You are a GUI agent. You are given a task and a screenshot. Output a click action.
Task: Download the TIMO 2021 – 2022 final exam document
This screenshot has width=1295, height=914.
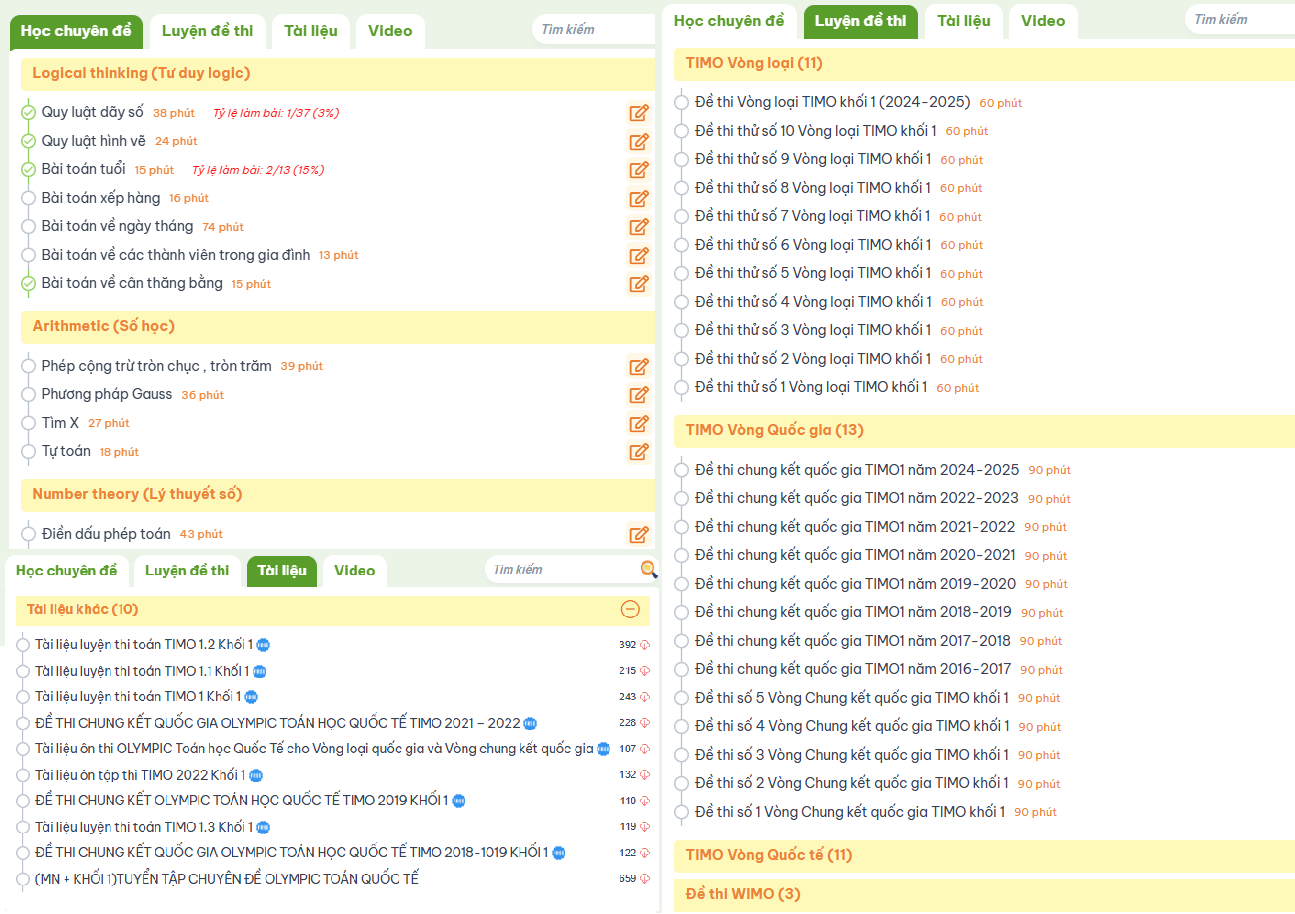click(645, 723)
